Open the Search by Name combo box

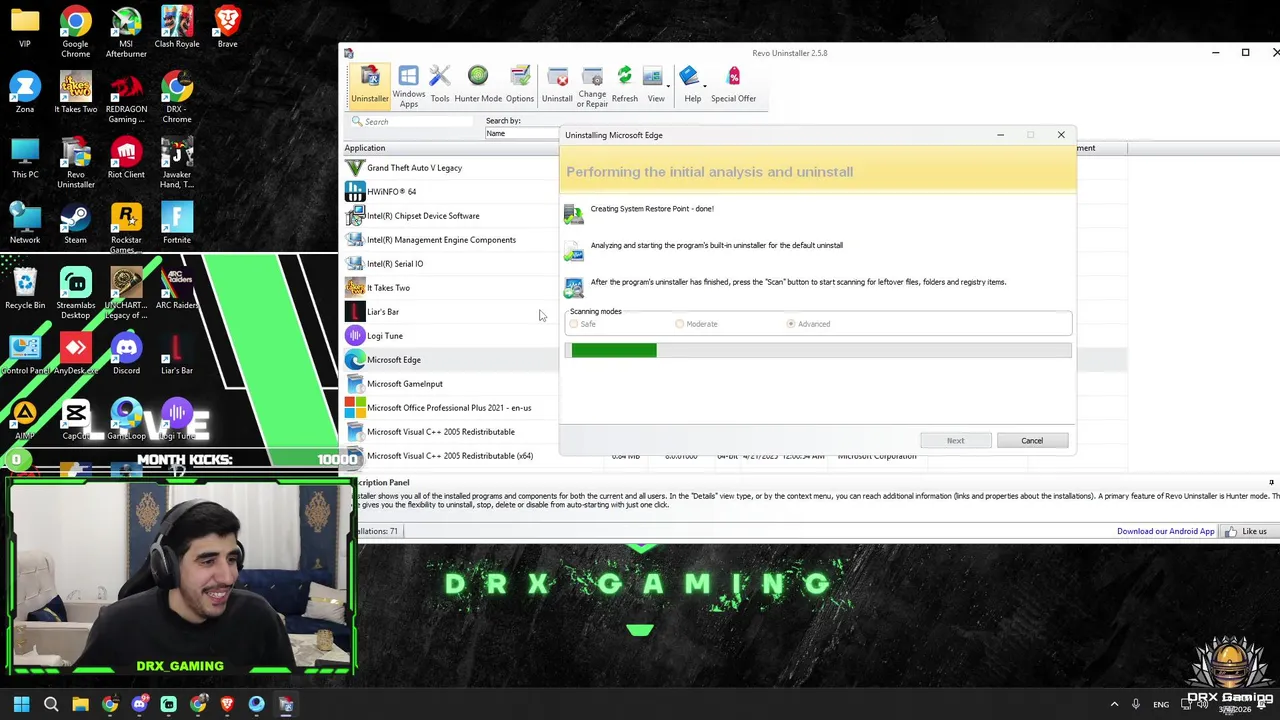click(x=522, y=133)
